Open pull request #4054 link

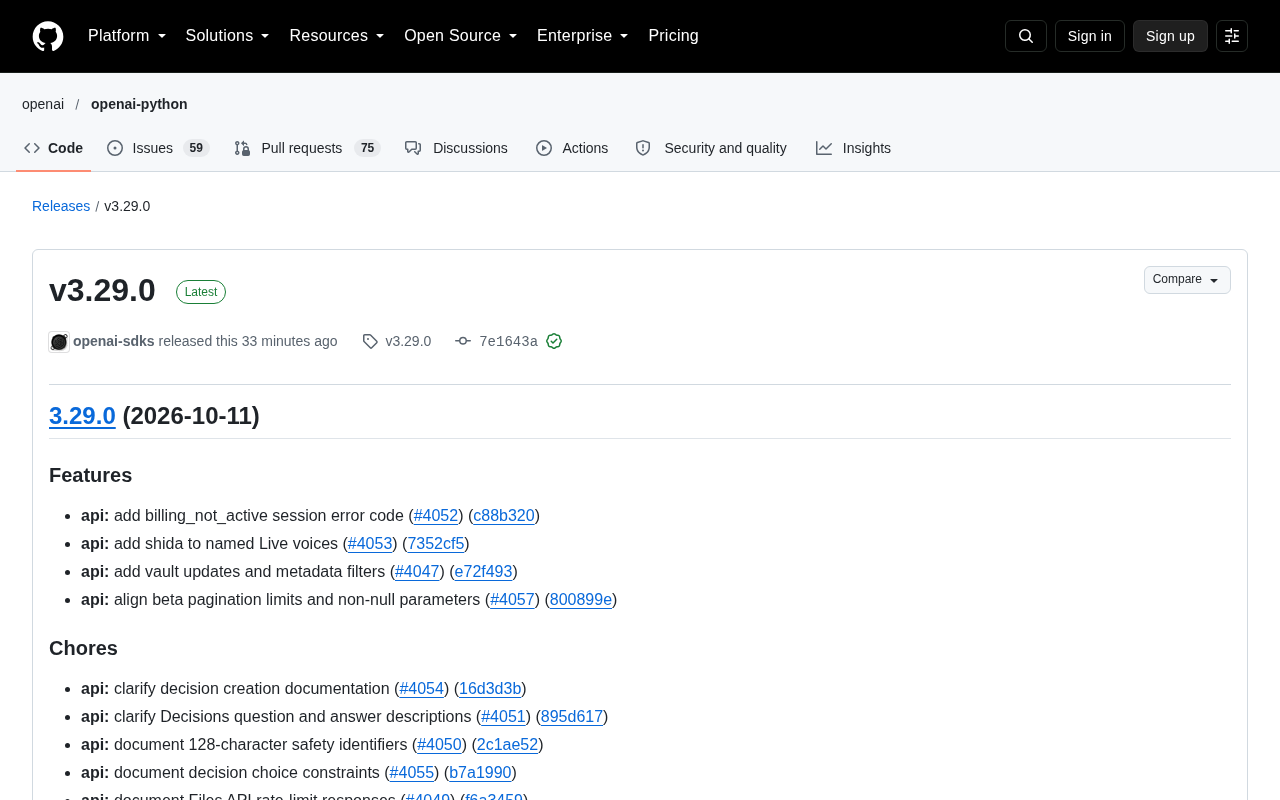[422, 689]
